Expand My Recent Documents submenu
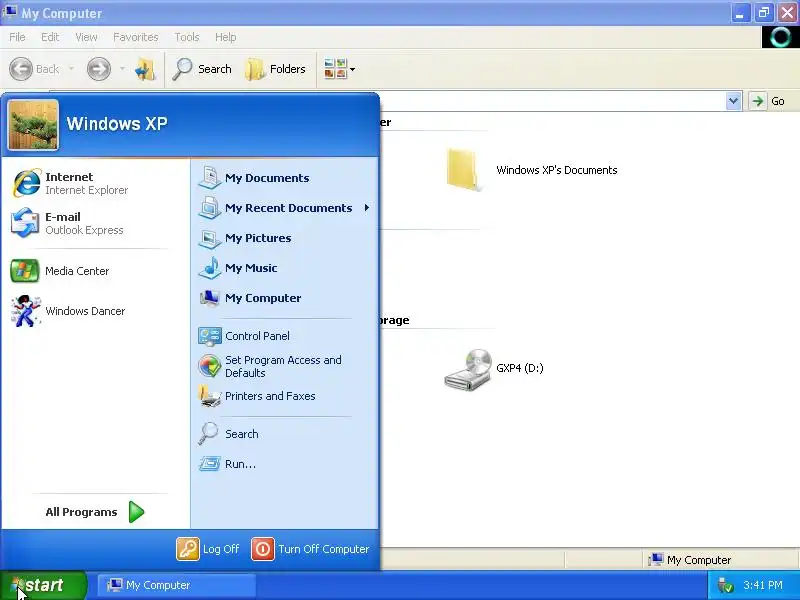This screenshot has width=800, height=600. tap(284, 208)
